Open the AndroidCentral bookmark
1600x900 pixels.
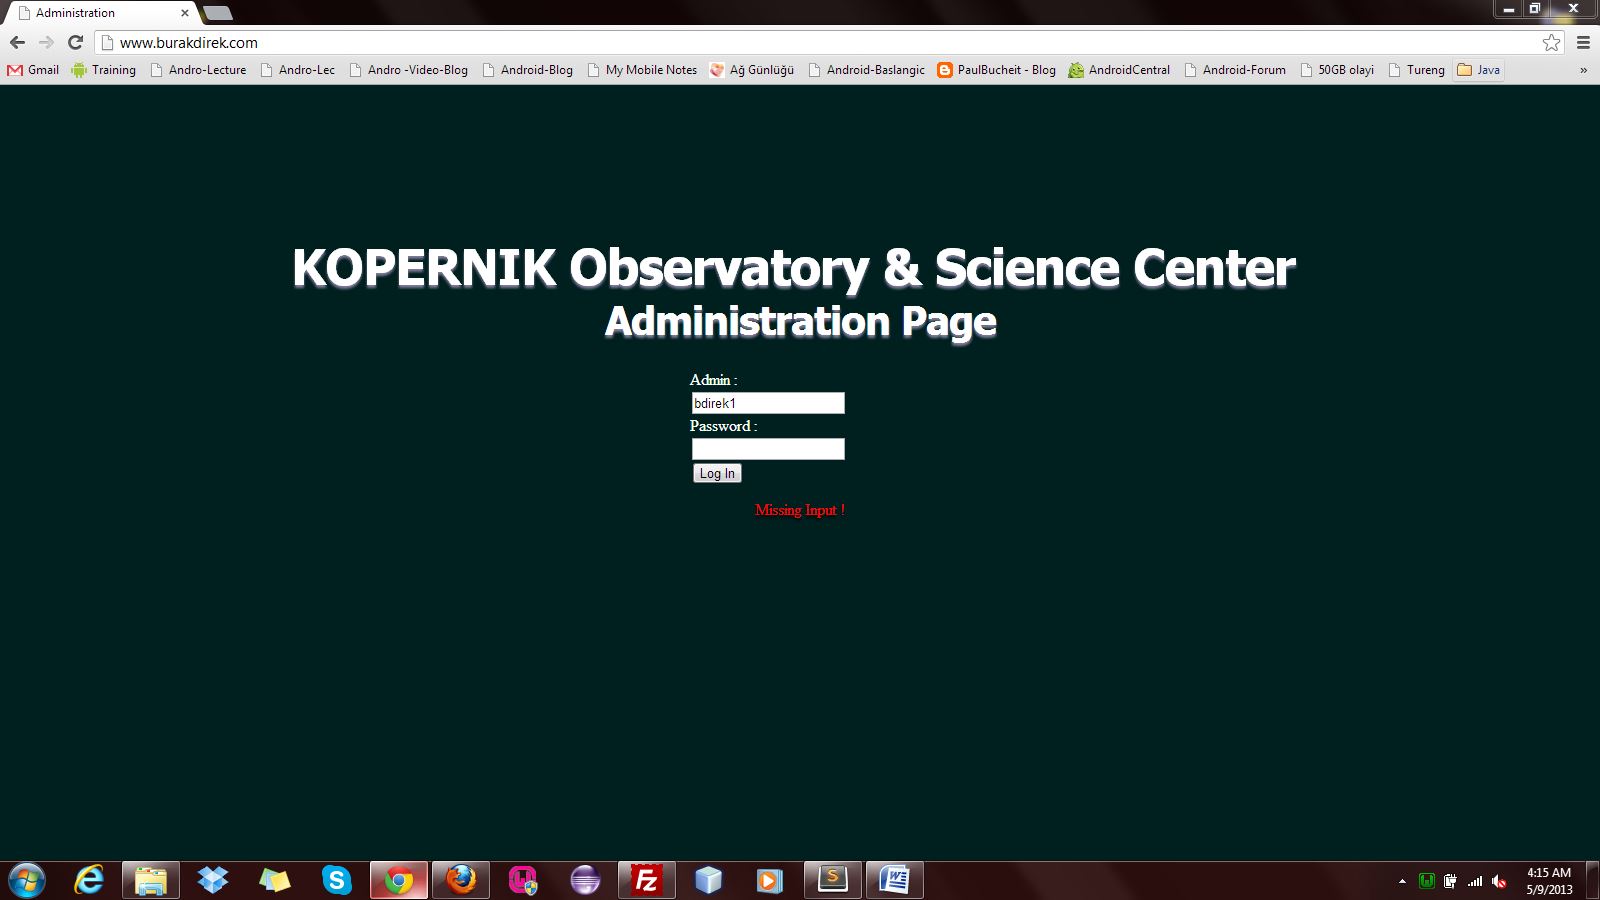1118,70
